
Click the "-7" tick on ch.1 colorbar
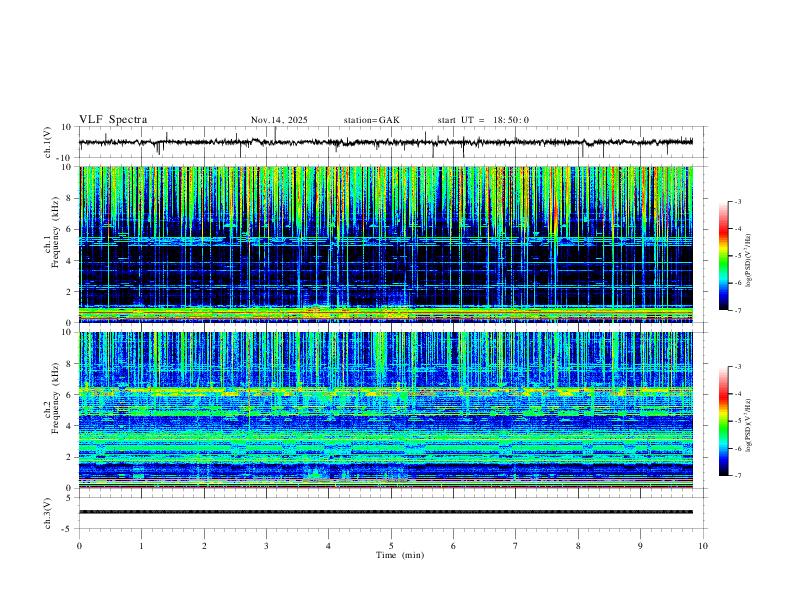737,311
